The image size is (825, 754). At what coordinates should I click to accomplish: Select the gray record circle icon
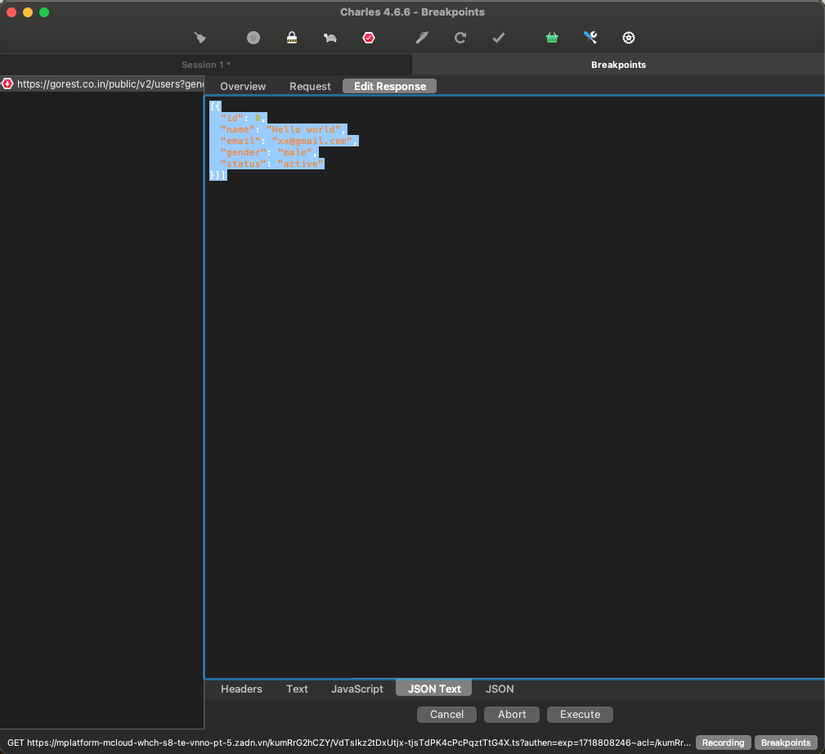[x=253, y=37]
